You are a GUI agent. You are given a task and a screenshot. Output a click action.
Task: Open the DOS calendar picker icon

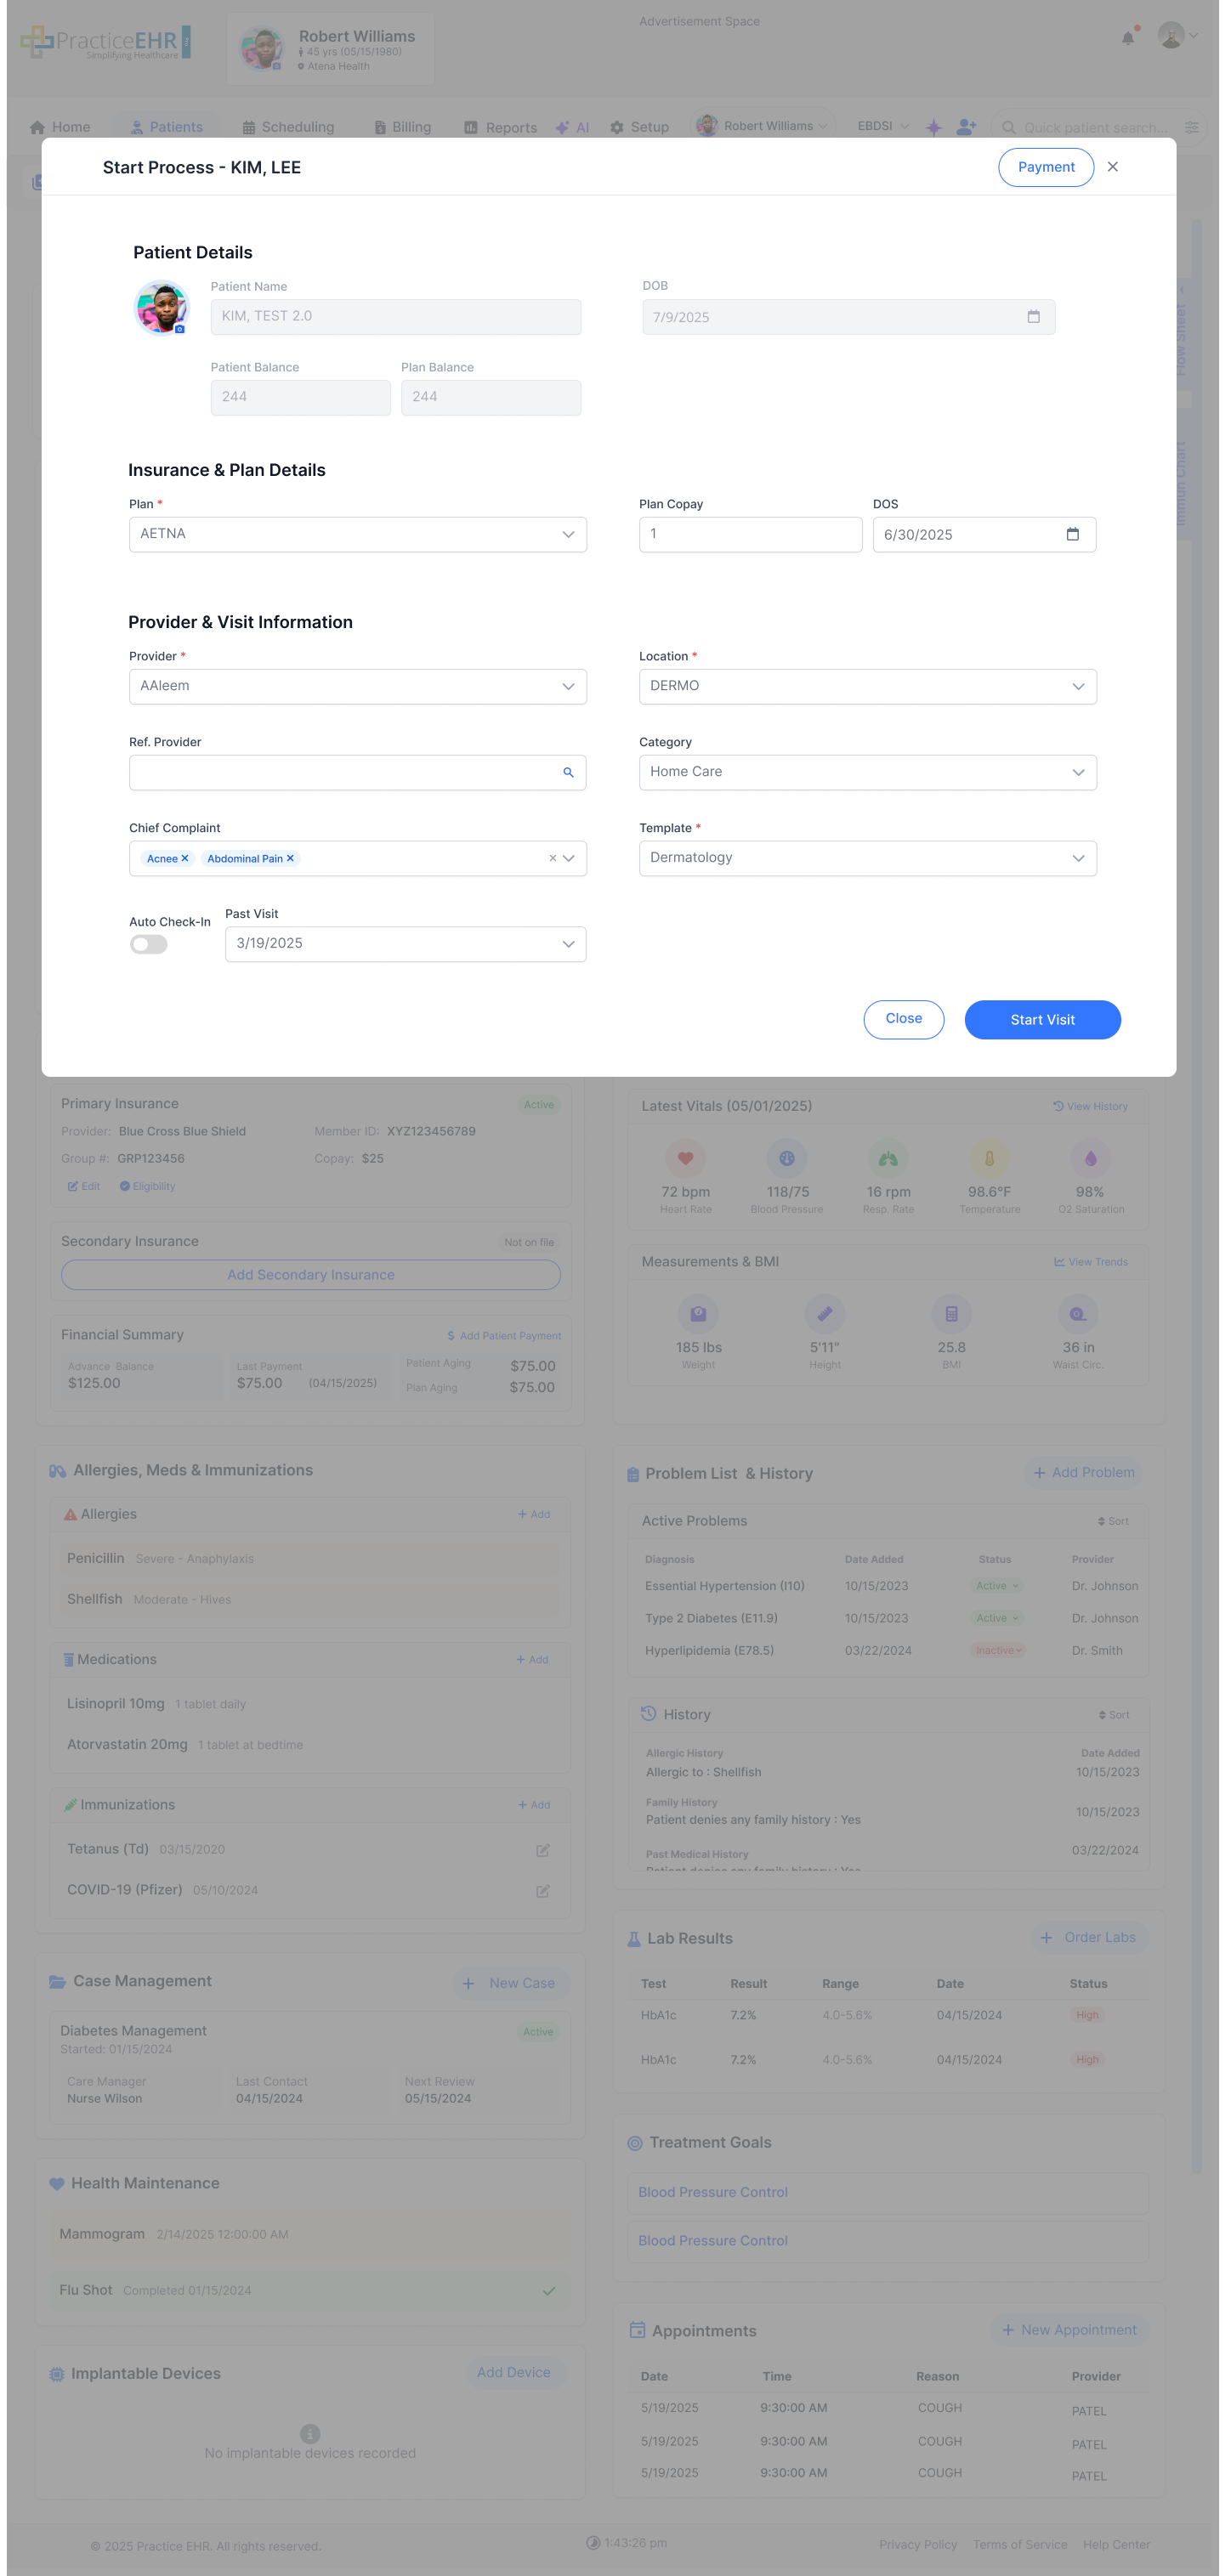[x=1072, y=534]
